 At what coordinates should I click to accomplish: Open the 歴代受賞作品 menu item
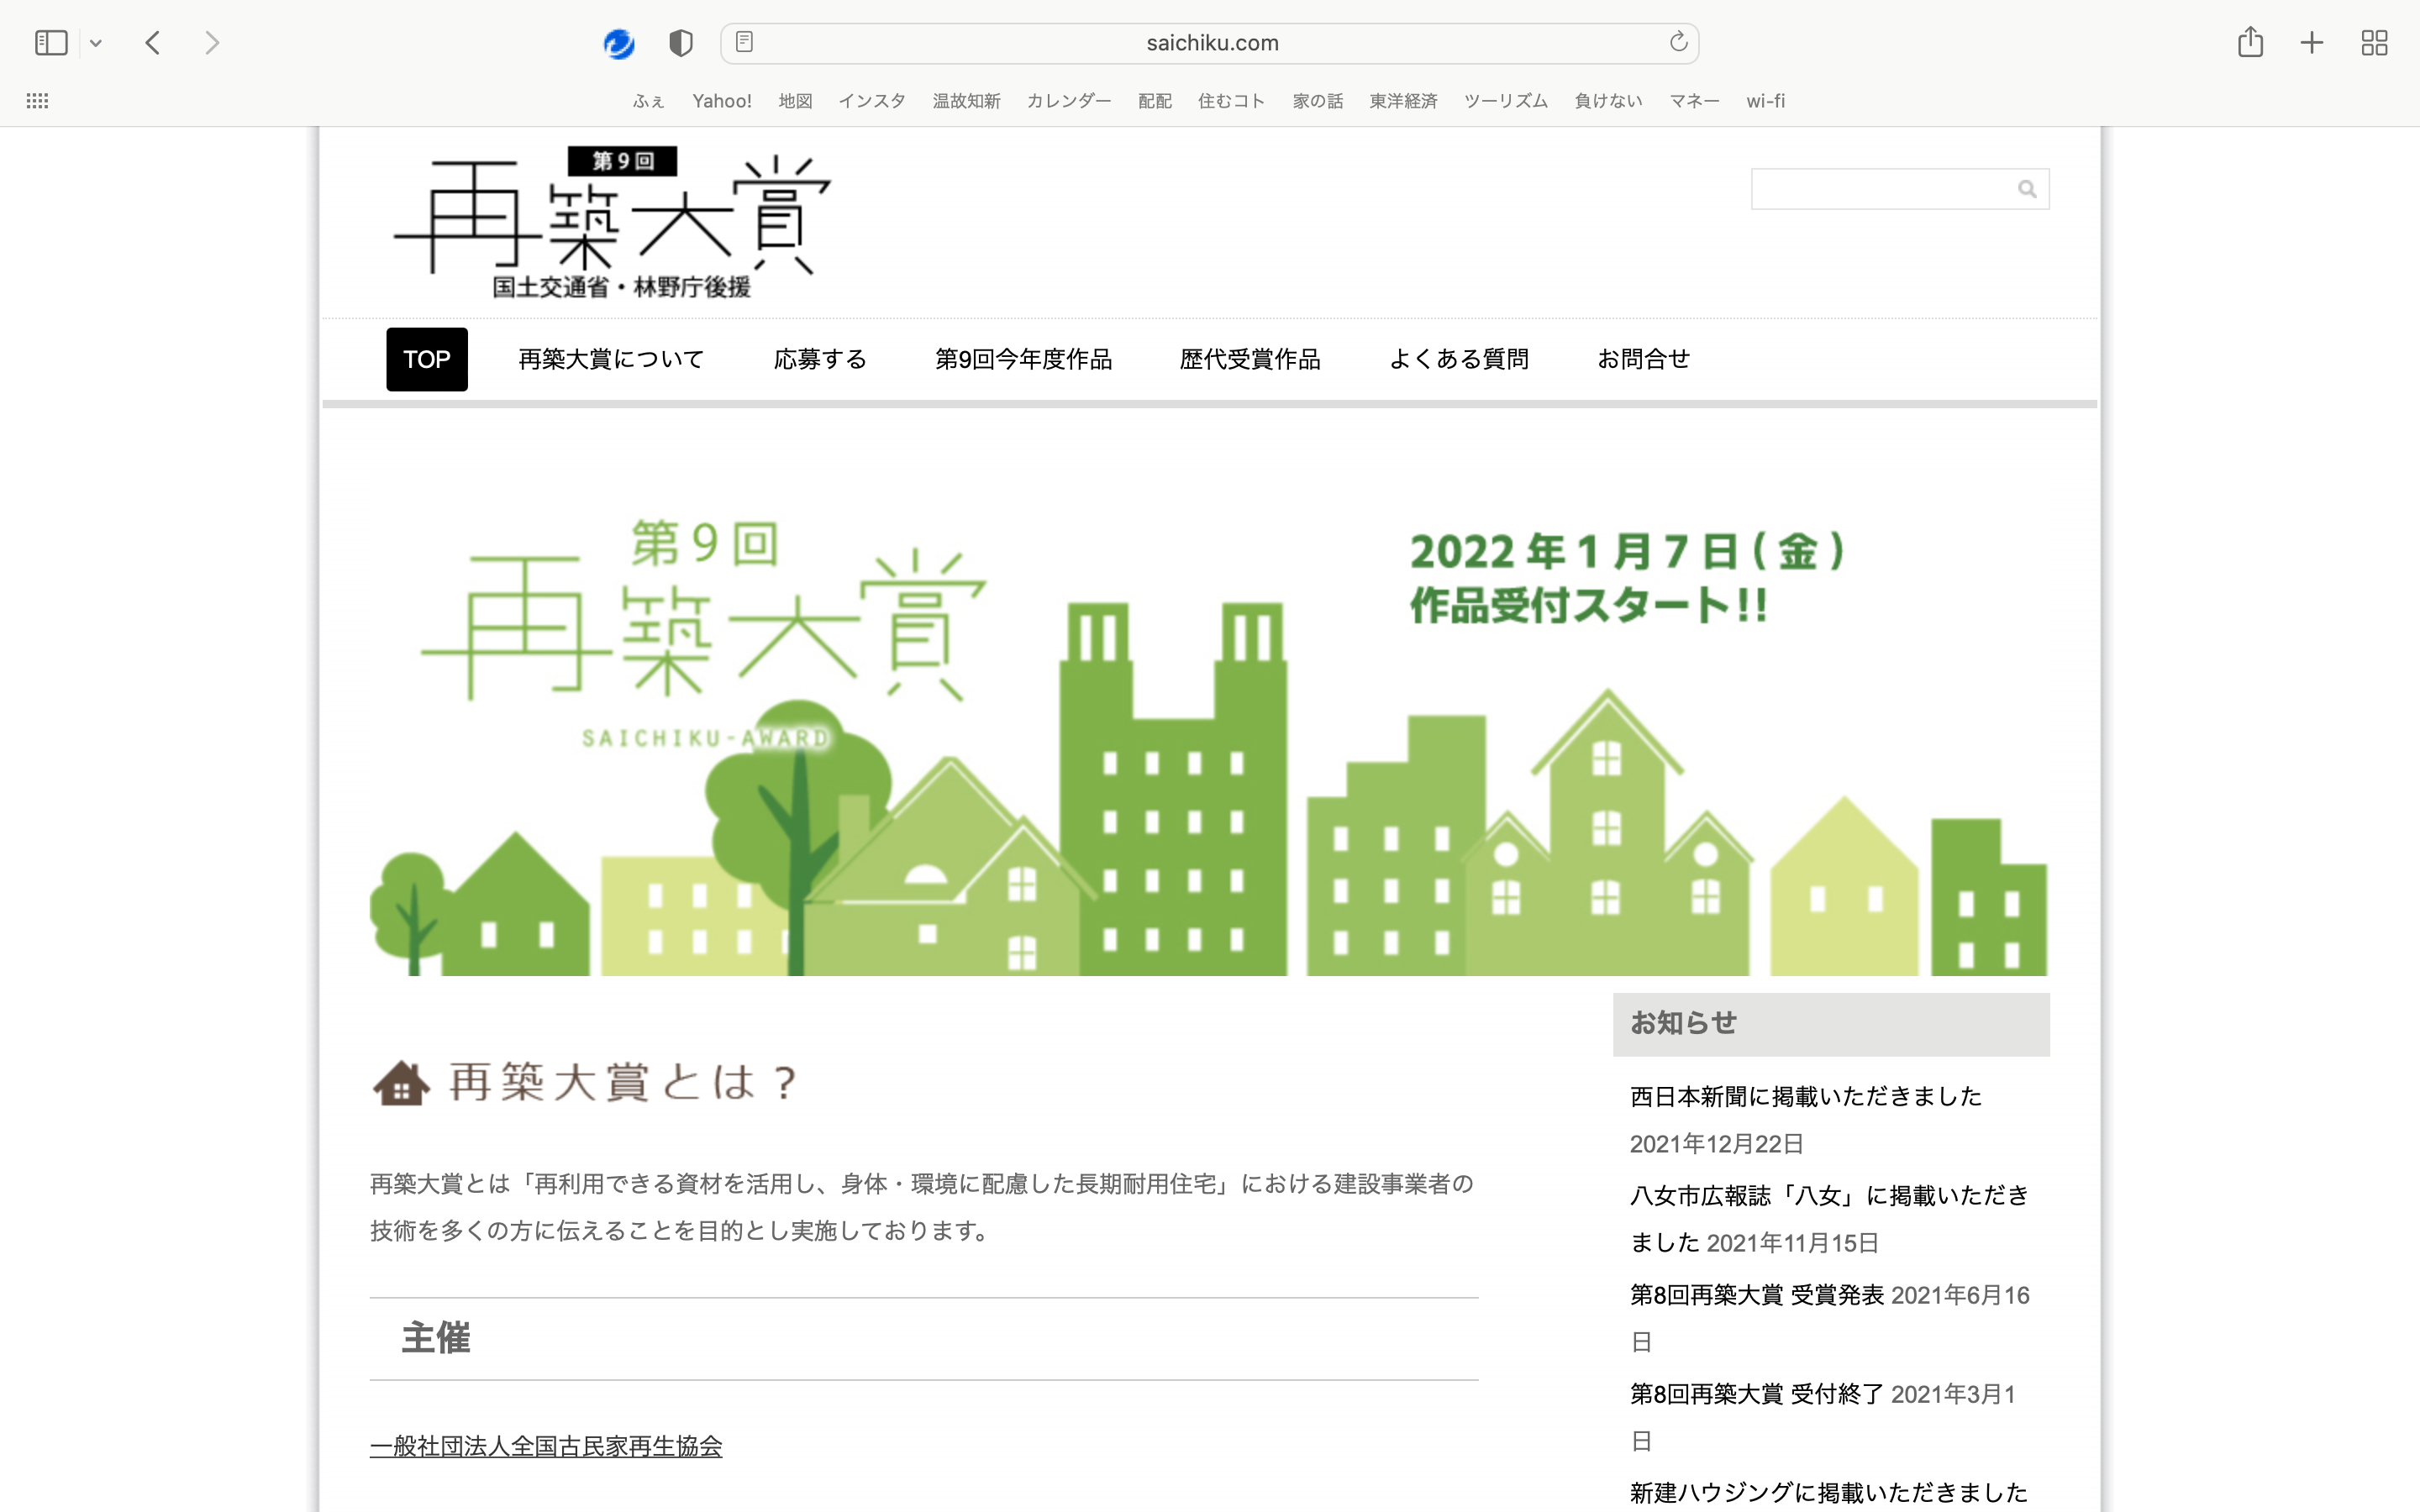coord(1250,359)
